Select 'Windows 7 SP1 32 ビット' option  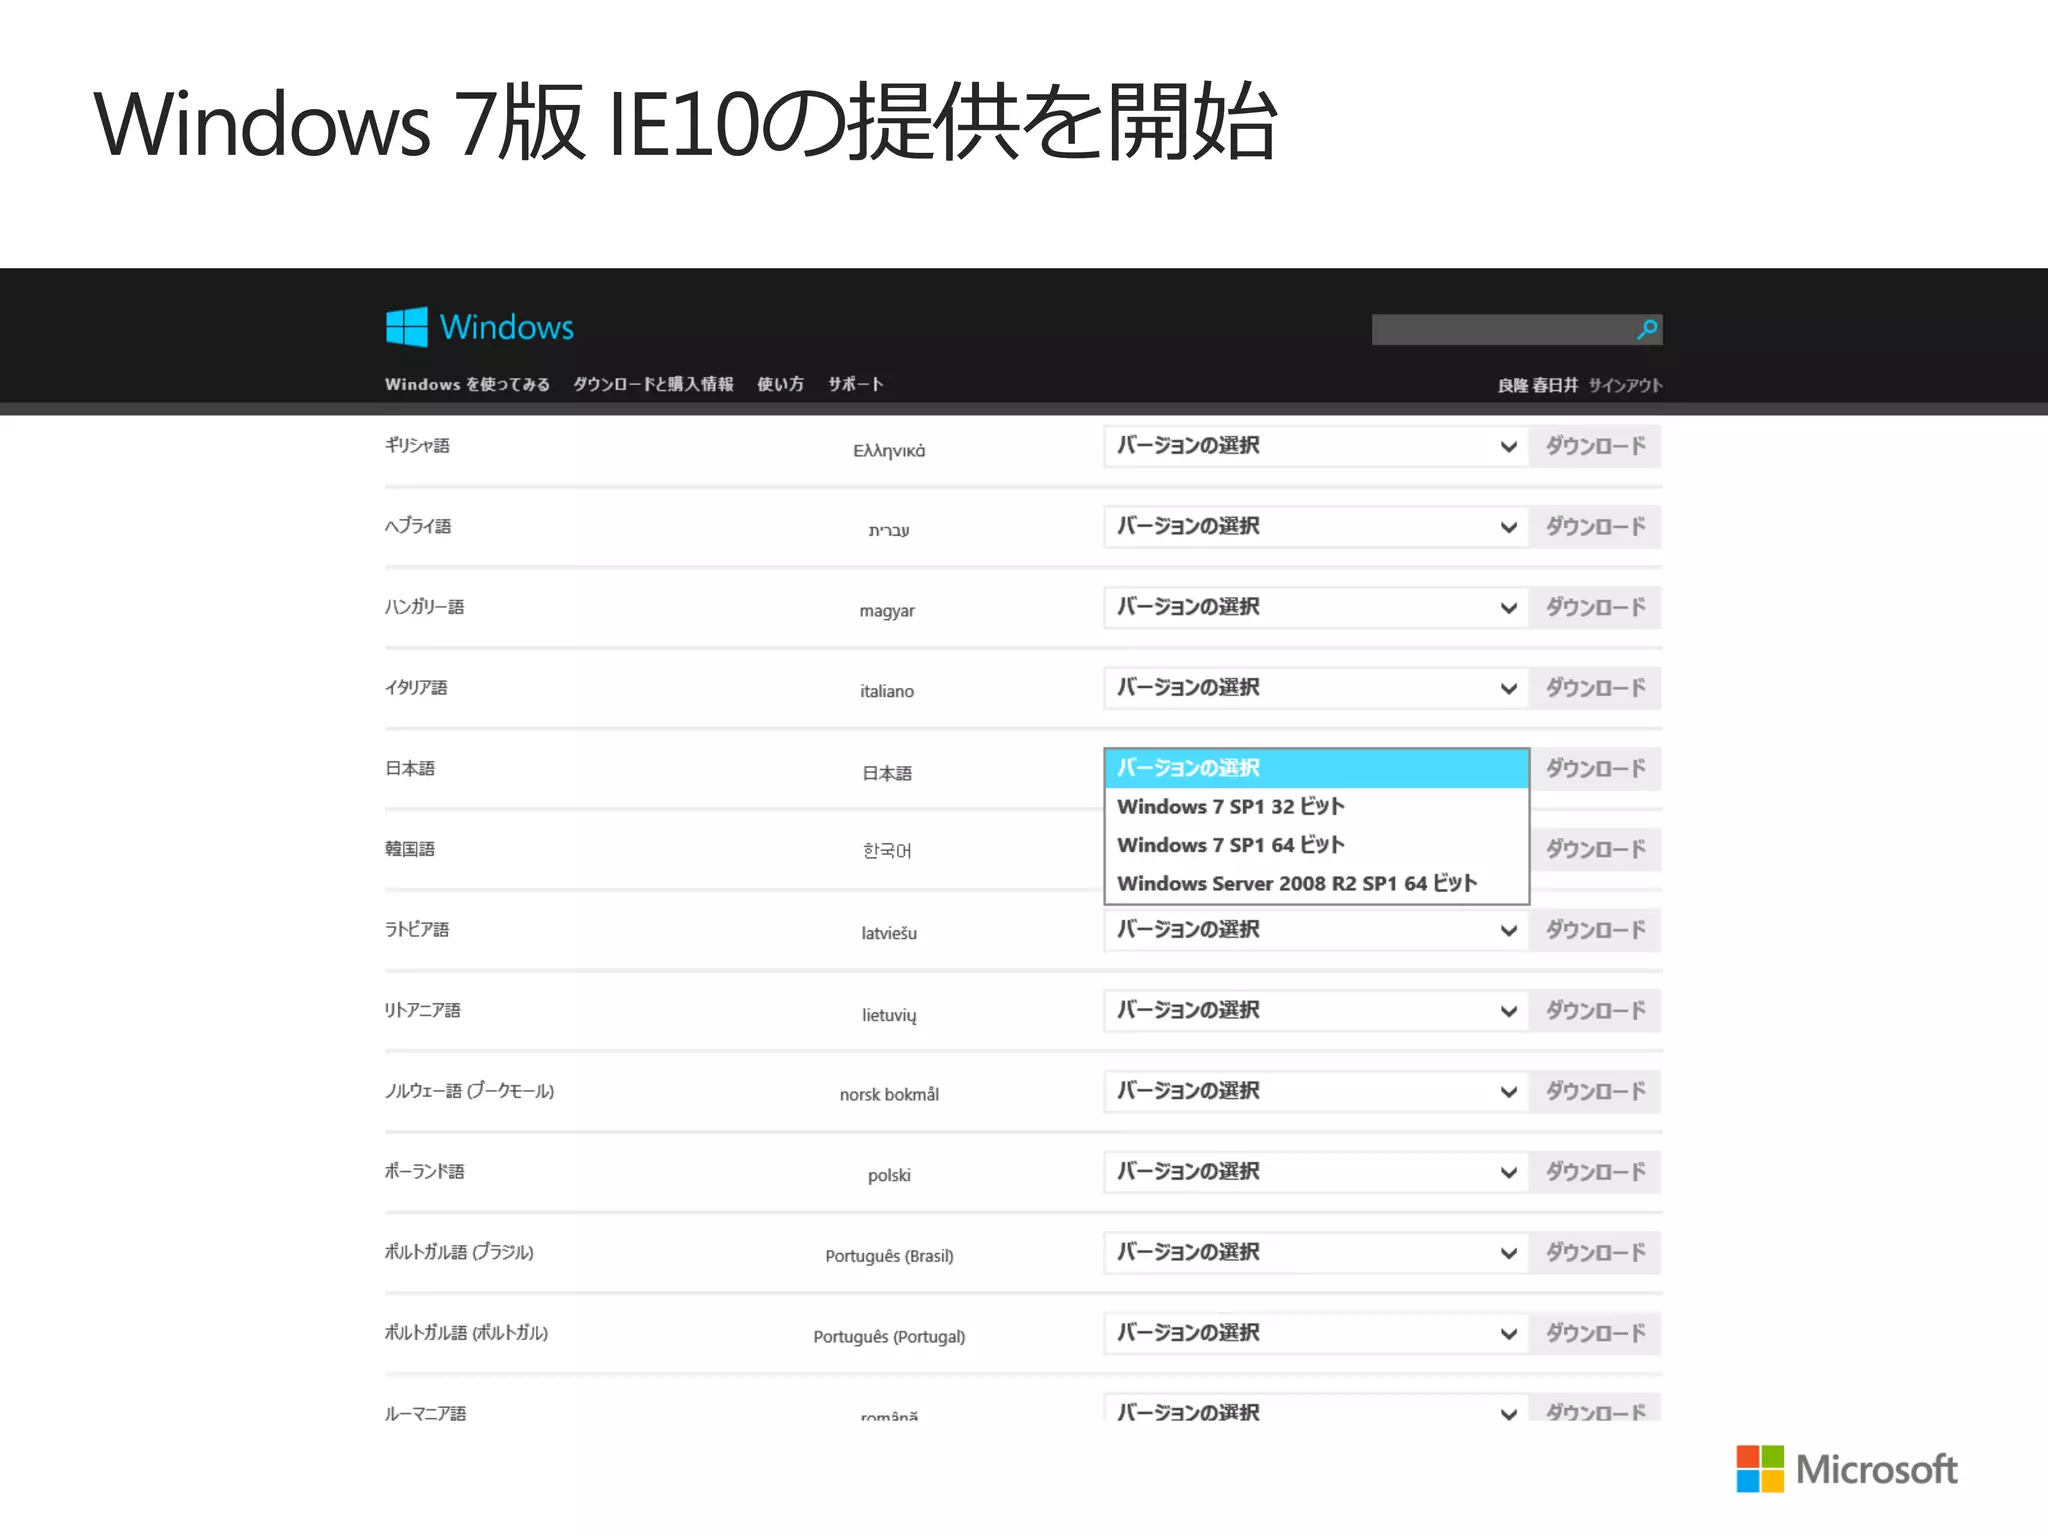1316,807
